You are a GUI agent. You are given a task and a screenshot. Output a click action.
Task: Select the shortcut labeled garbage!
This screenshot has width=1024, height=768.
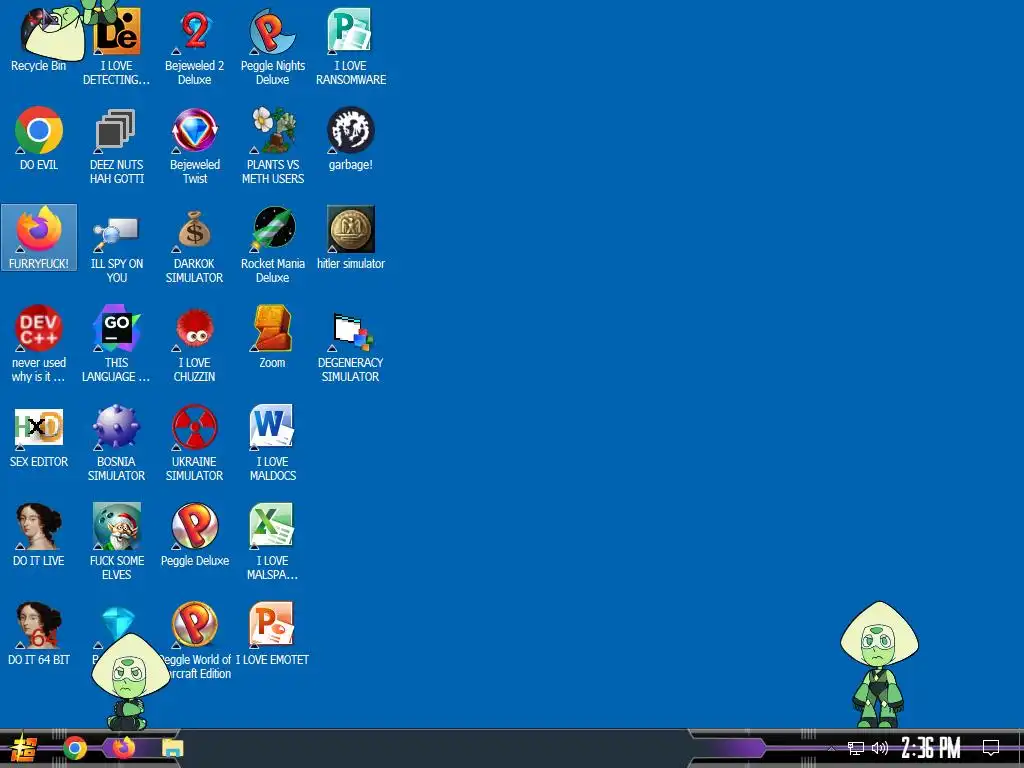351,138
